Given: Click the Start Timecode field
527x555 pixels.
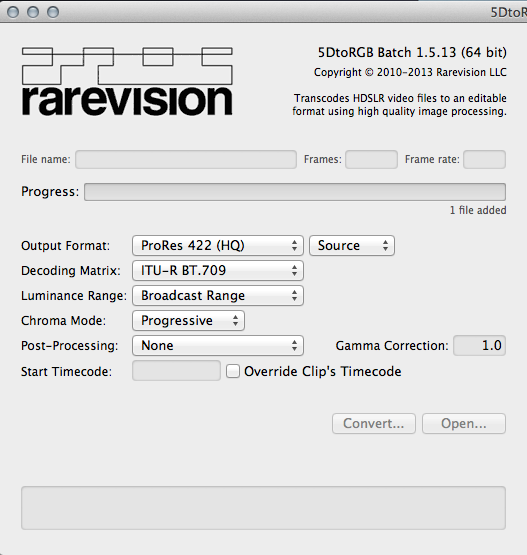Looking at the screenshot, I should point(176,371).
